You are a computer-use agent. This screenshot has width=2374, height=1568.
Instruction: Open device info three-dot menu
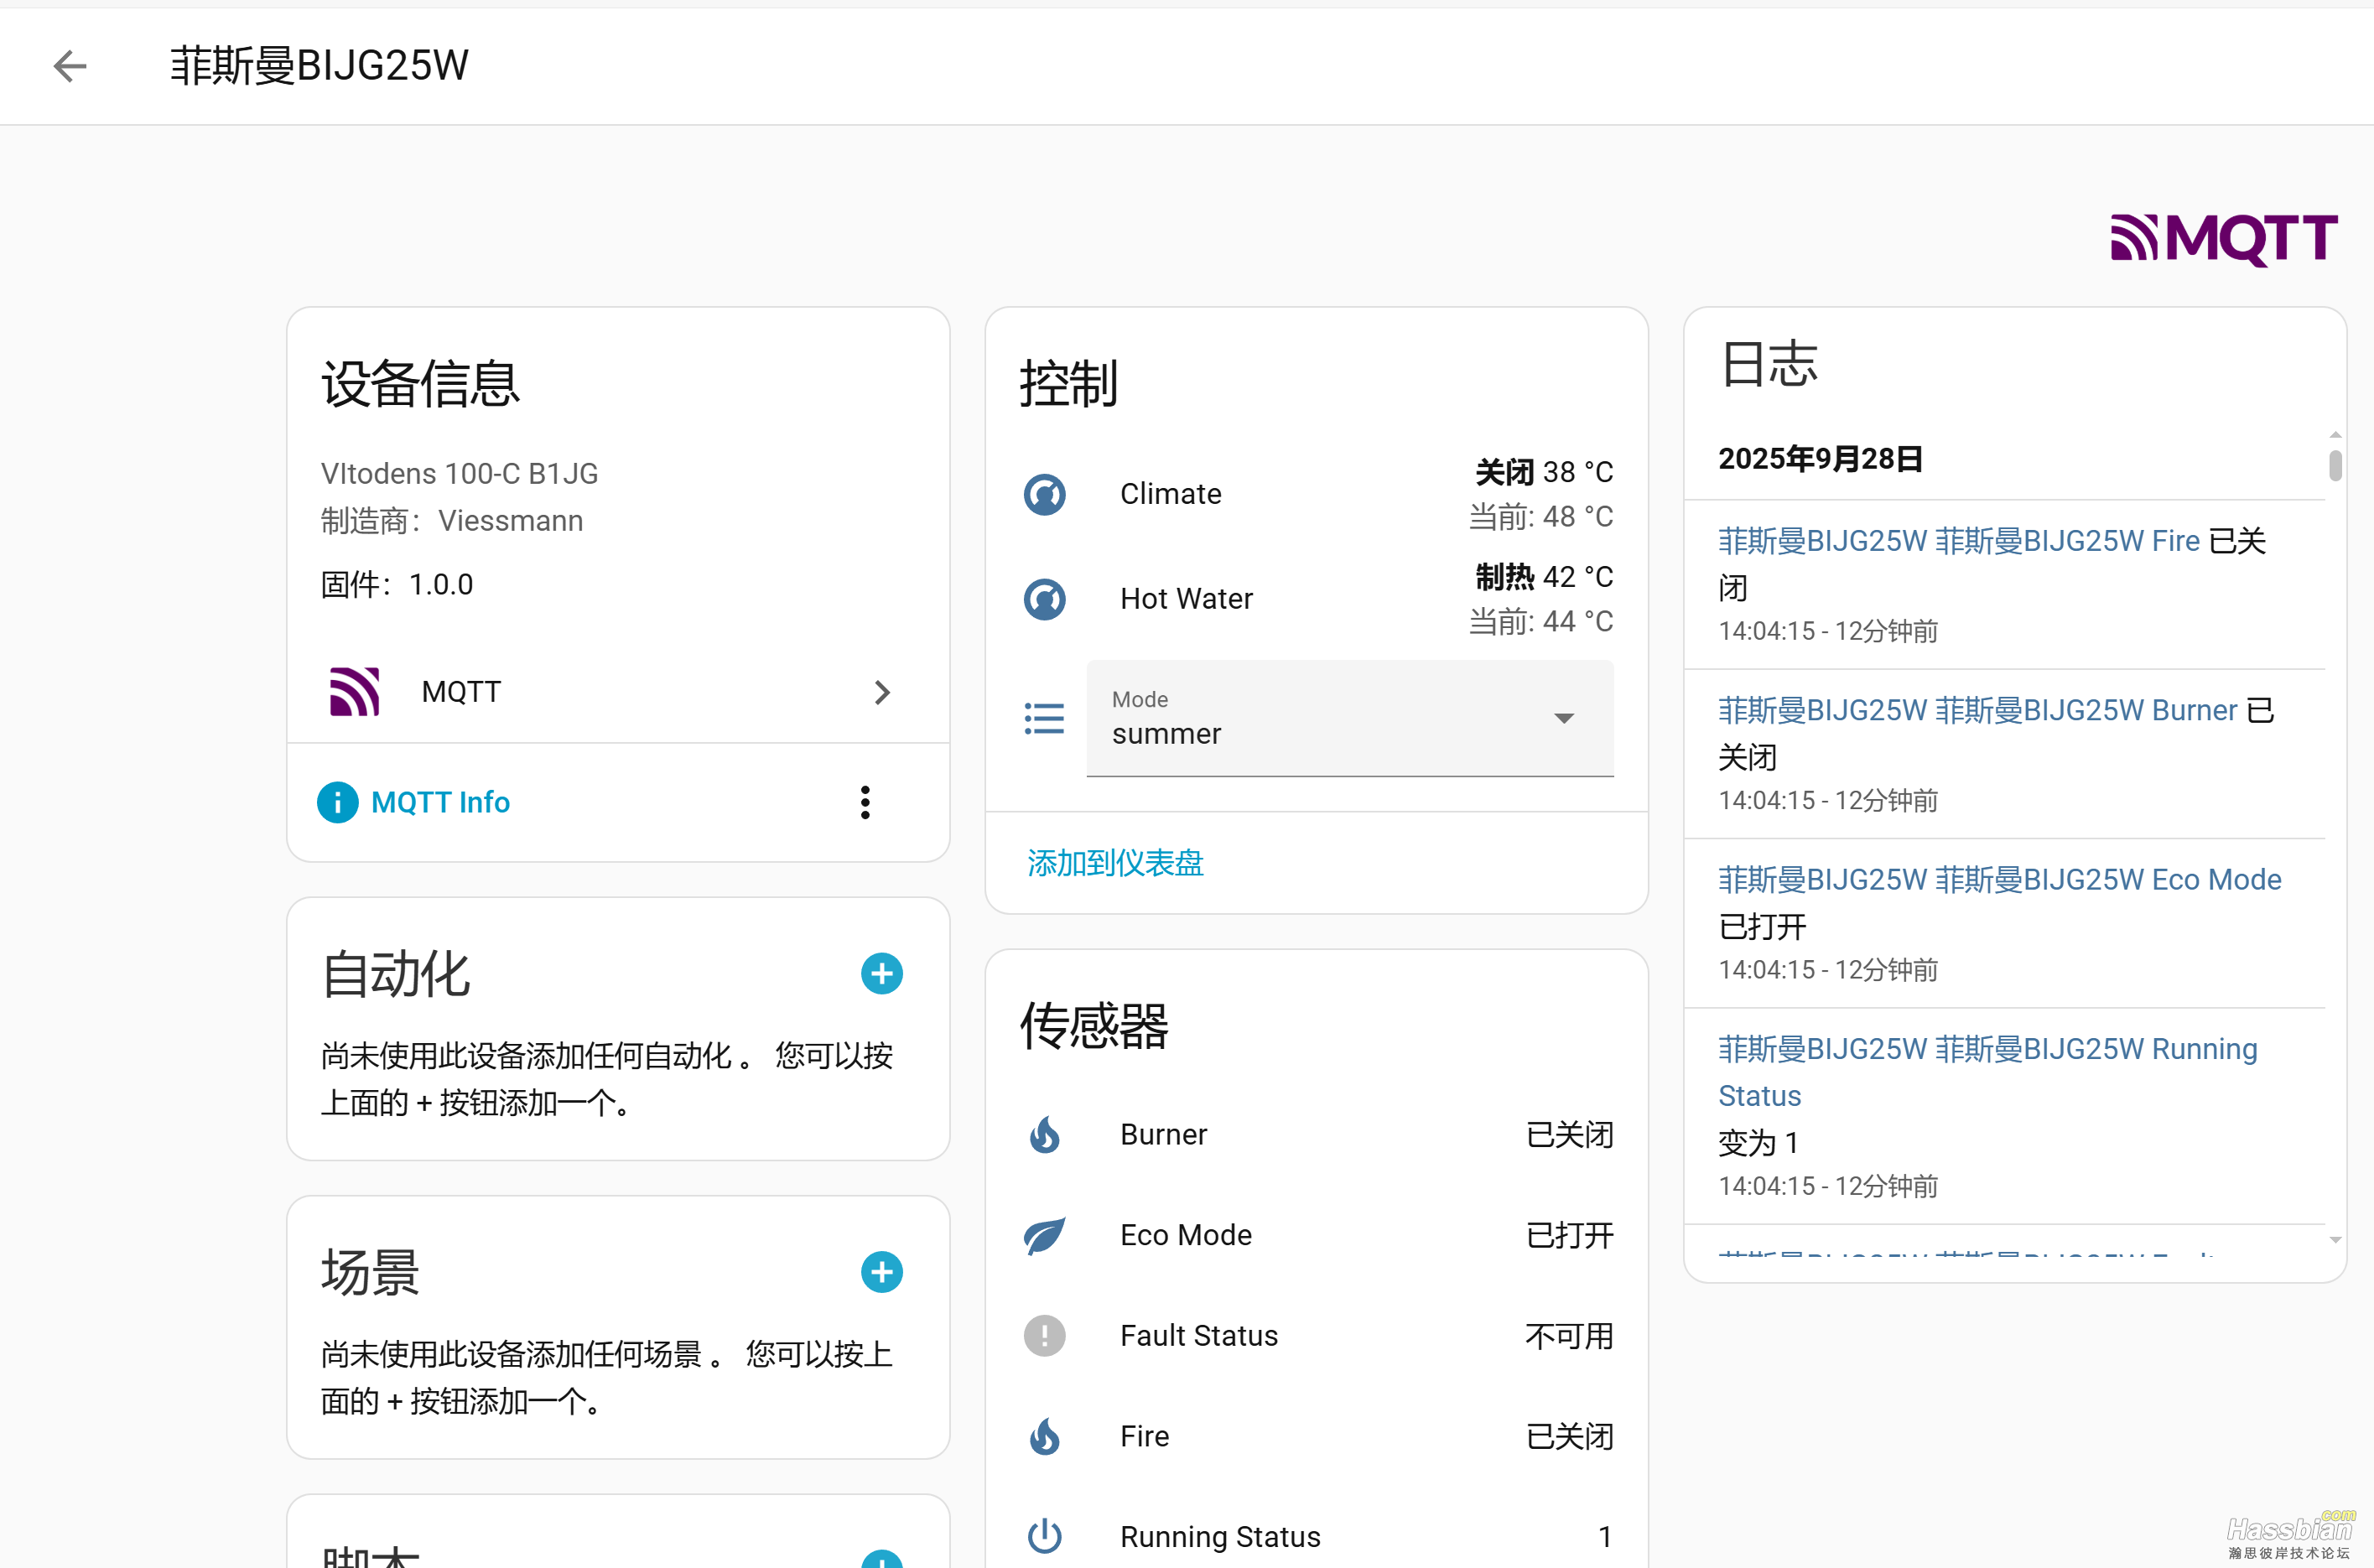[x=865, y=802]
